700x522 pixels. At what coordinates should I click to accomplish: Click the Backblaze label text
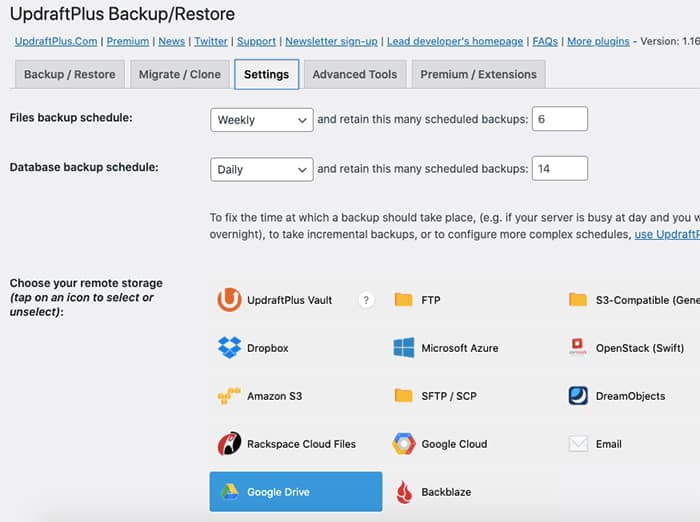pyautogui.click(x=446, y=492)
